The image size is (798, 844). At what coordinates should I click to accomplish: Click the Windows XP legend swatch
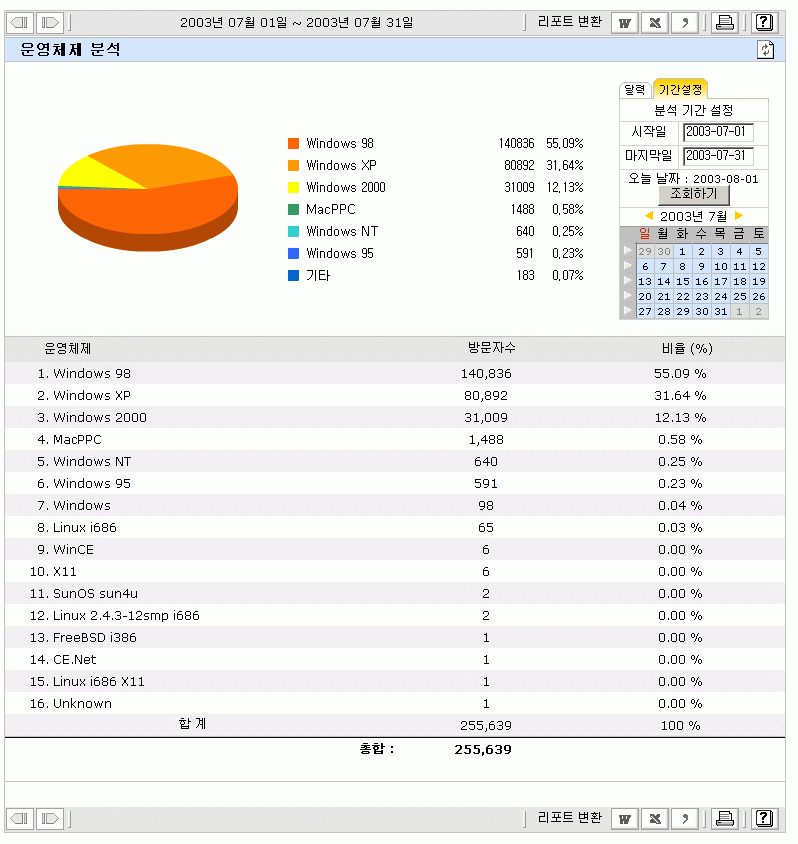point(293,165)
